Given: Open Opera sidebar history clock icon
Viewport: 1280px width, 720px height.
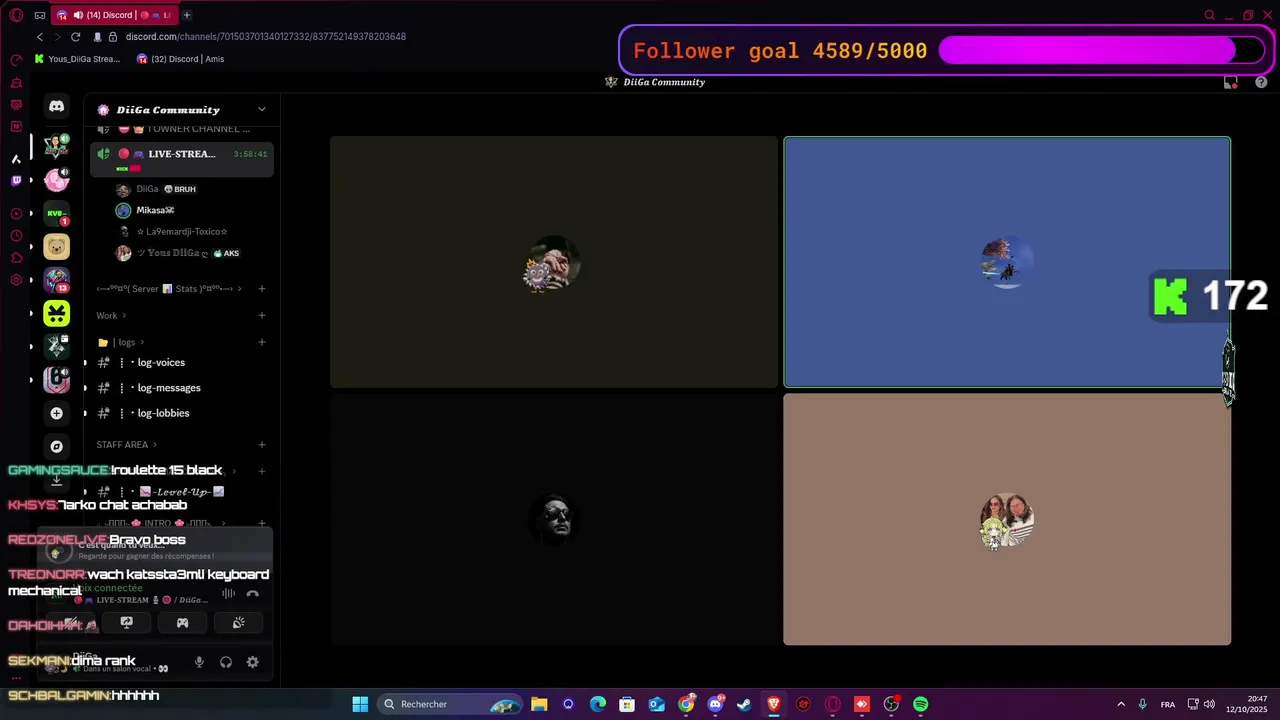Looking at the screenshot, I should tap(16, 236).
